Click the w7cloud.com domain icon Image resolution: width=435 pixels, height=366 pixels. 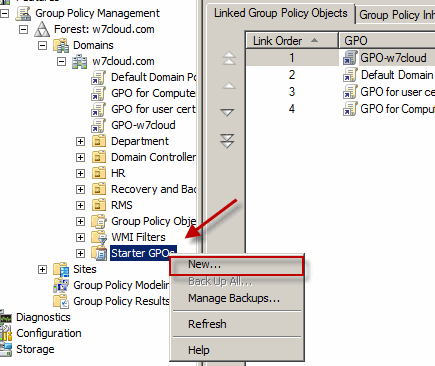pos(80,61)
